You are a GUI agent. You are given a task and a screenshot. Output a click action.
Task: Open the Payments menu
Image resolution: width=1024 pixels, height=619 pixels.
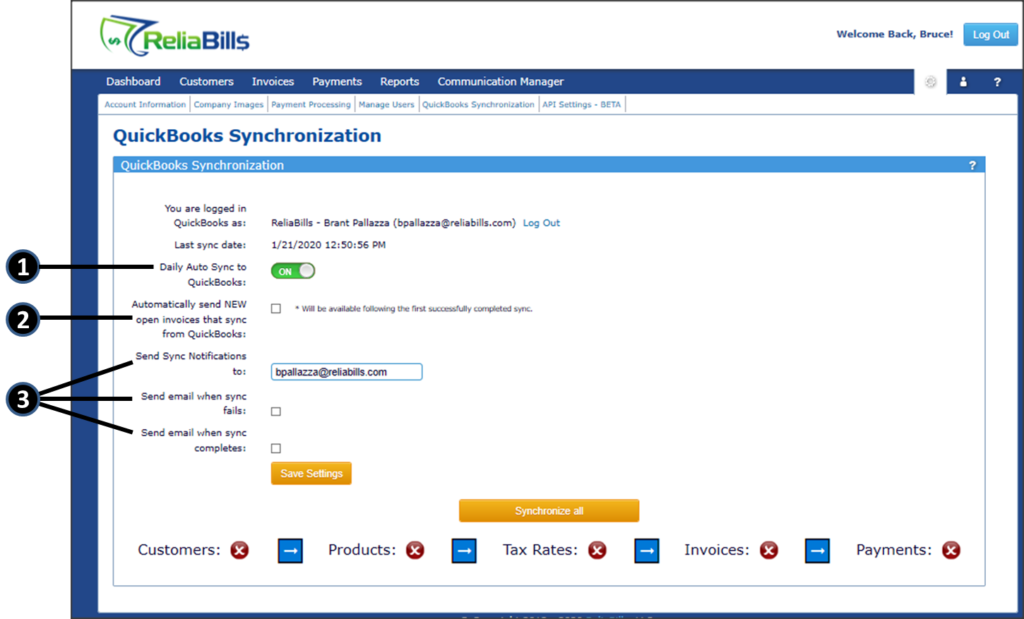(337, 82)
